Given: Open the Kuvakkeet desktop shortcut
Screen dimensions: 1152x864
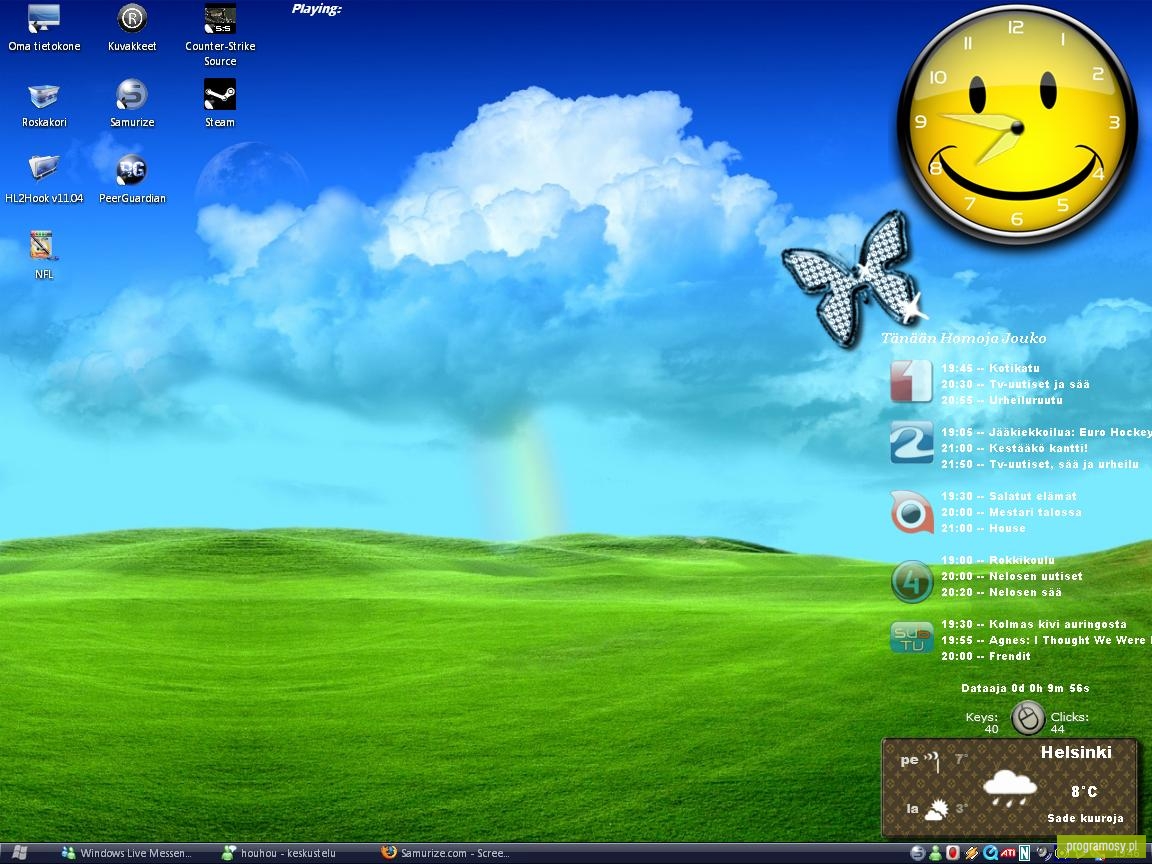Looking at the screenshot, I should [x=132, y=28].
